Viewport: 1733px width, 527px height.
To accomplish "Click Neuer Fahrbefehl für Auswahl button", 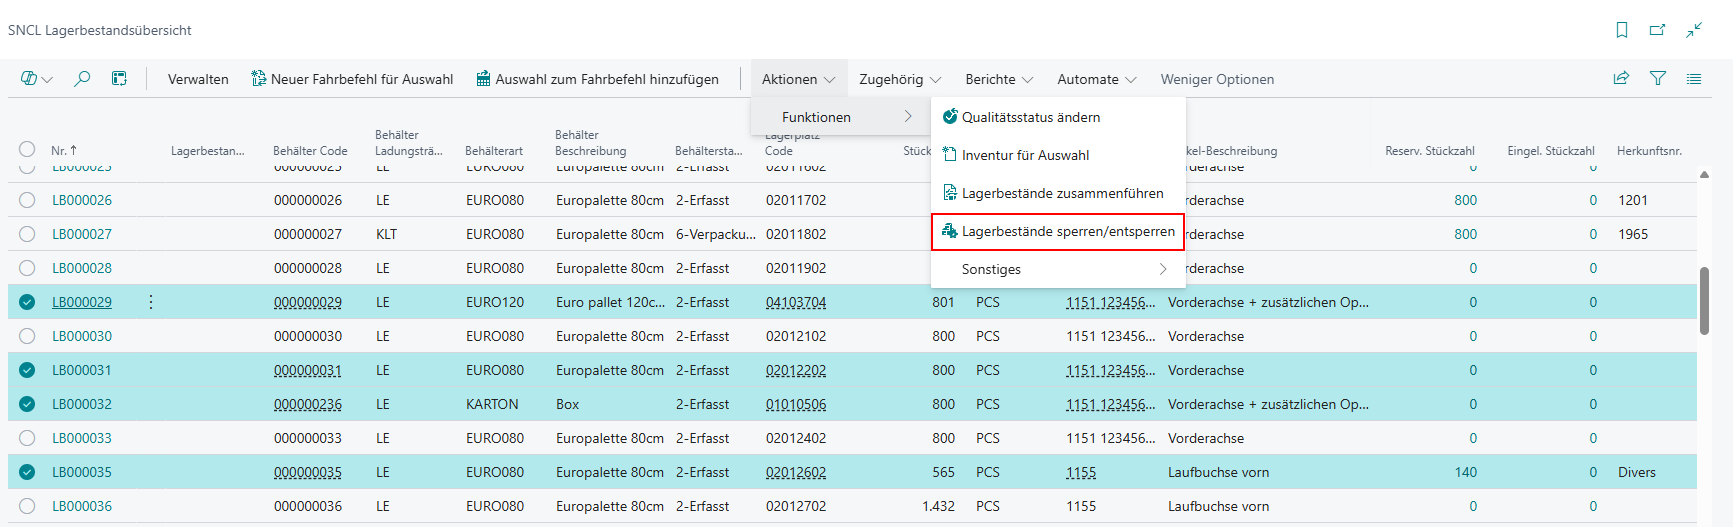I will click(x=352, y=79).
